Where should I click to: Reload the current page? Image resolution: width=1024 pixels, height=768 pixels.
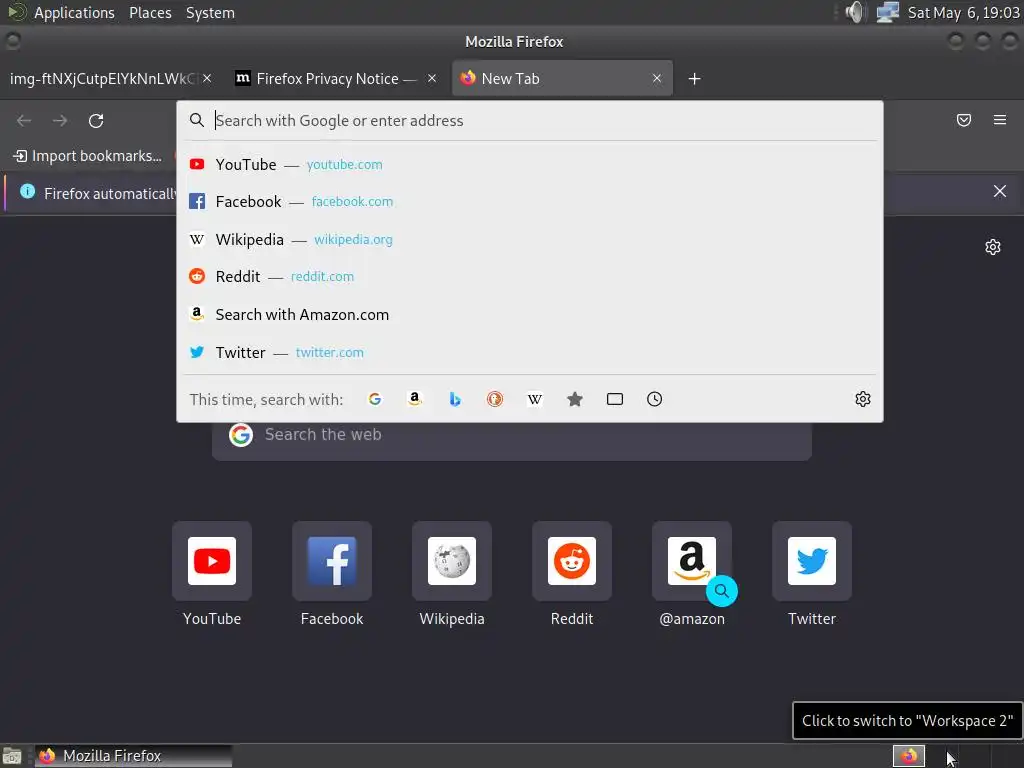tap(96, 120)
